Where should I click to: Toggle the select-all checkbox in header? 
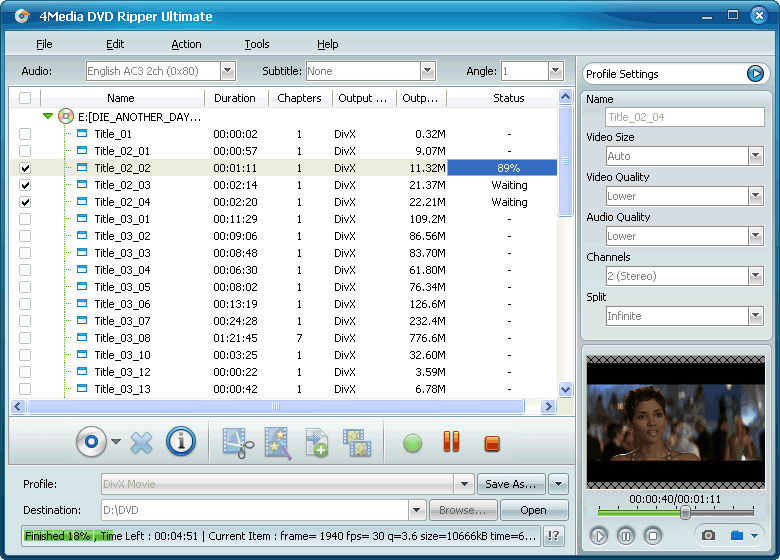click(25, 98)
